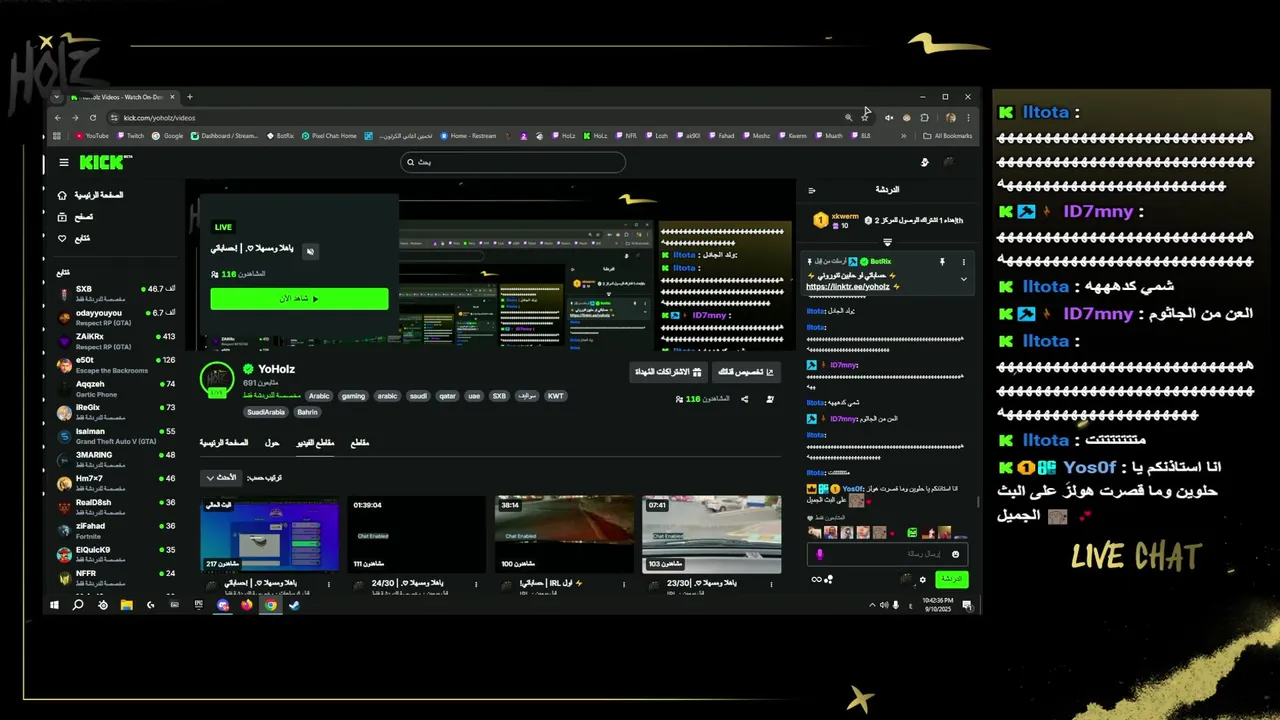The width and height of the screenshot is (1280, 720).
Task: Open the All Bookmarks folder
Action: [948, 136]
